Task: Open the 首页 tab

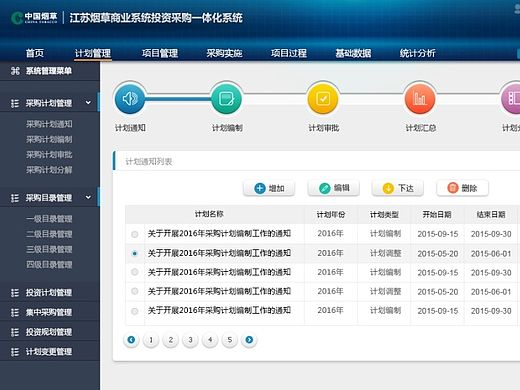Action: click(35, 53)
